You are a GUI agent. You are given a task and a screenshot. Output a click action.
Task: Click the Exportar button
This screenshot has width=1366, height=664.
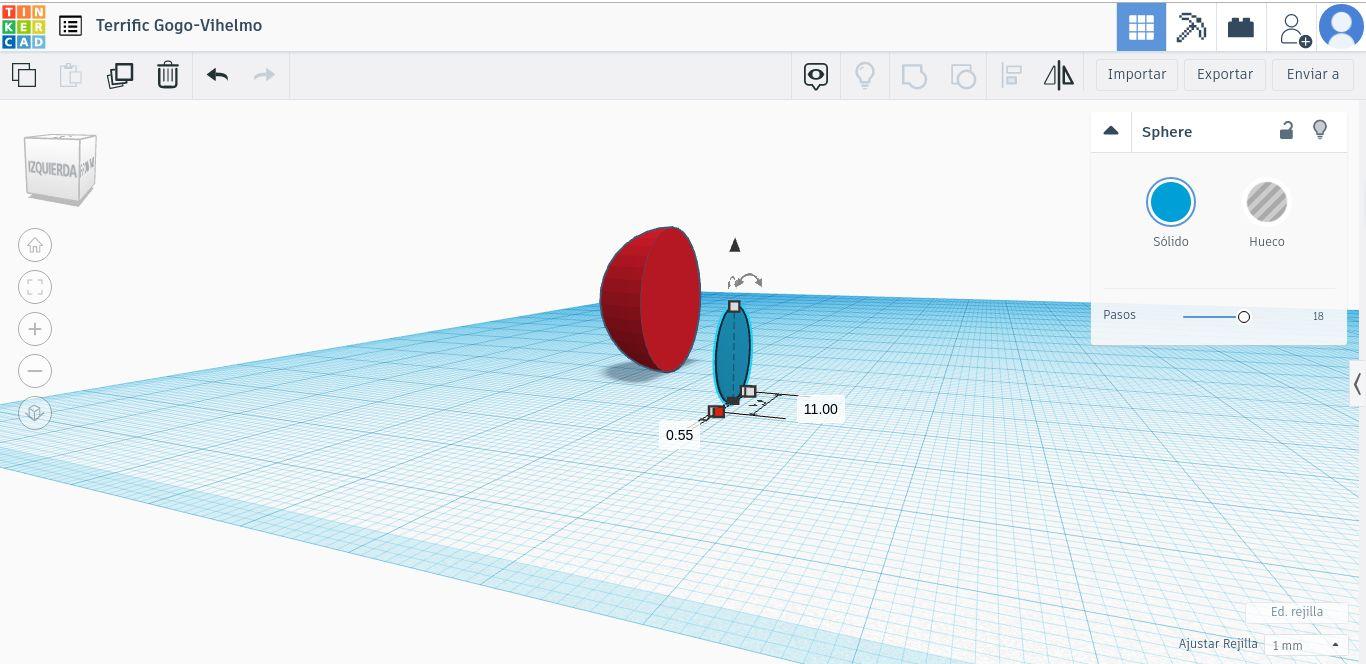pos(1224,74)
